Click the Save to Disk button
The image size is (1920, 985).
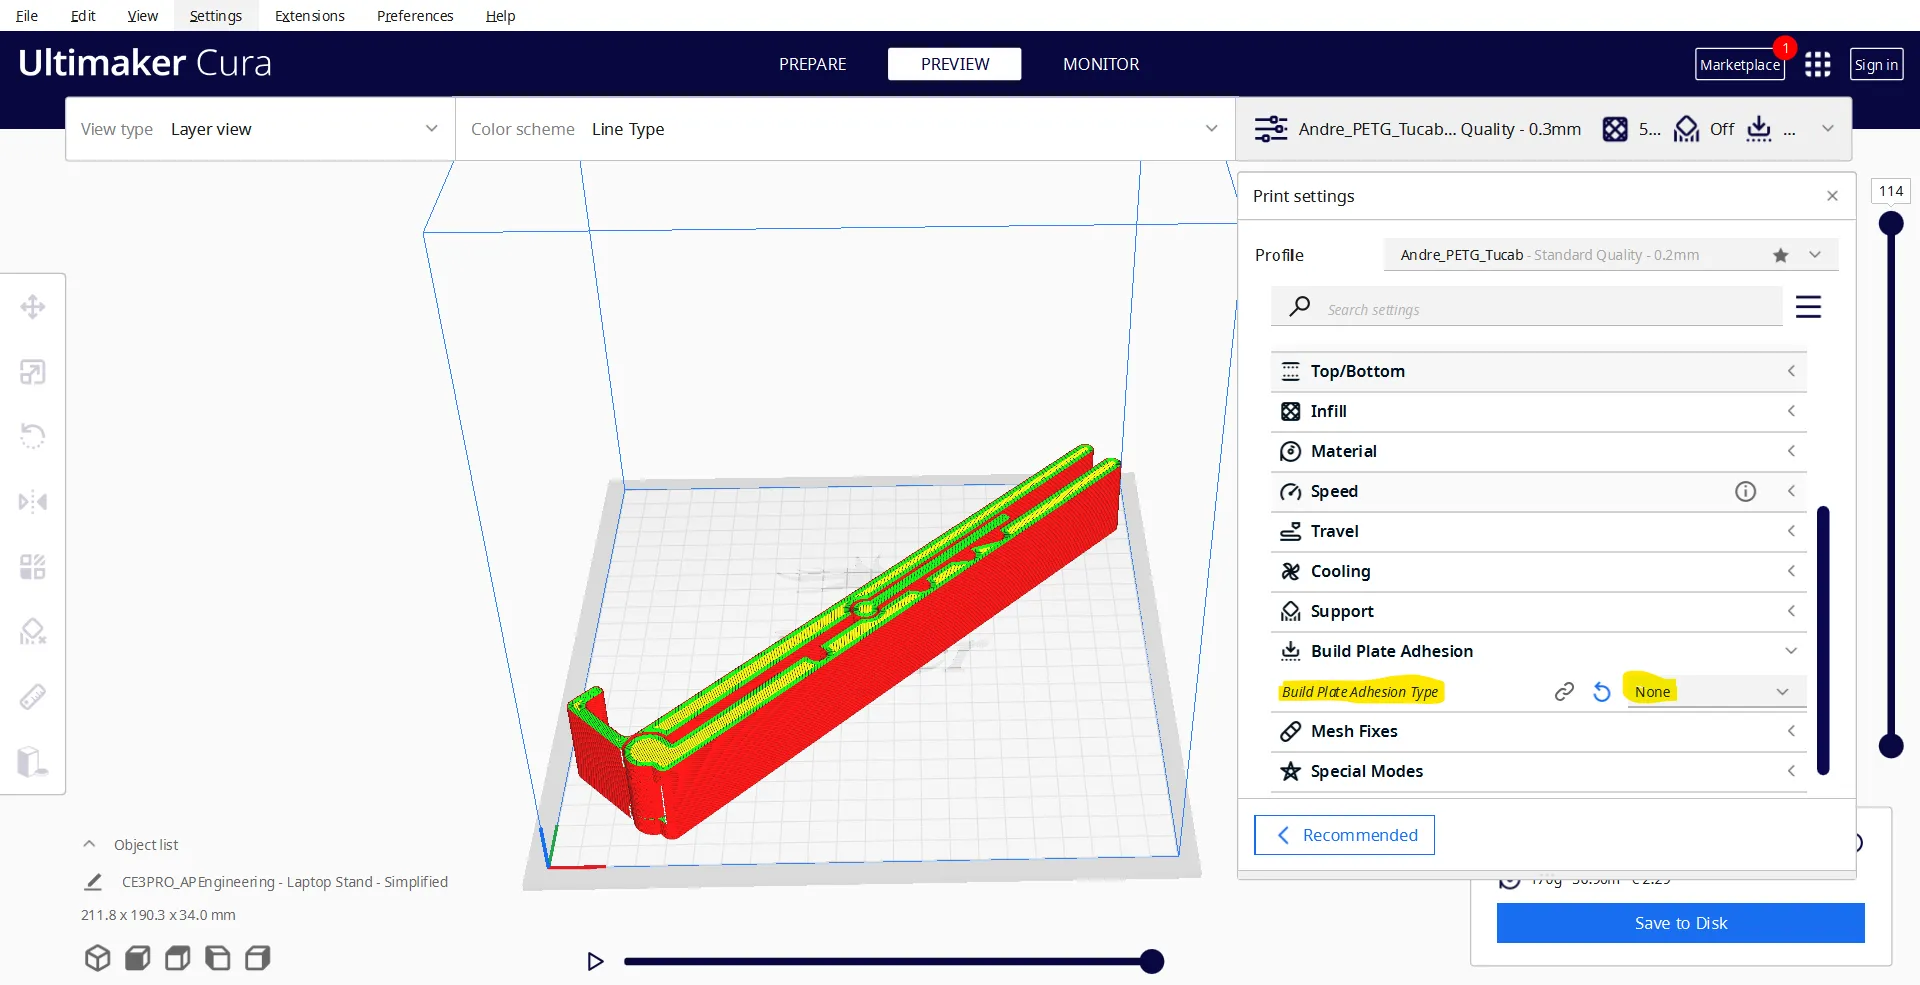[1680, 923]
